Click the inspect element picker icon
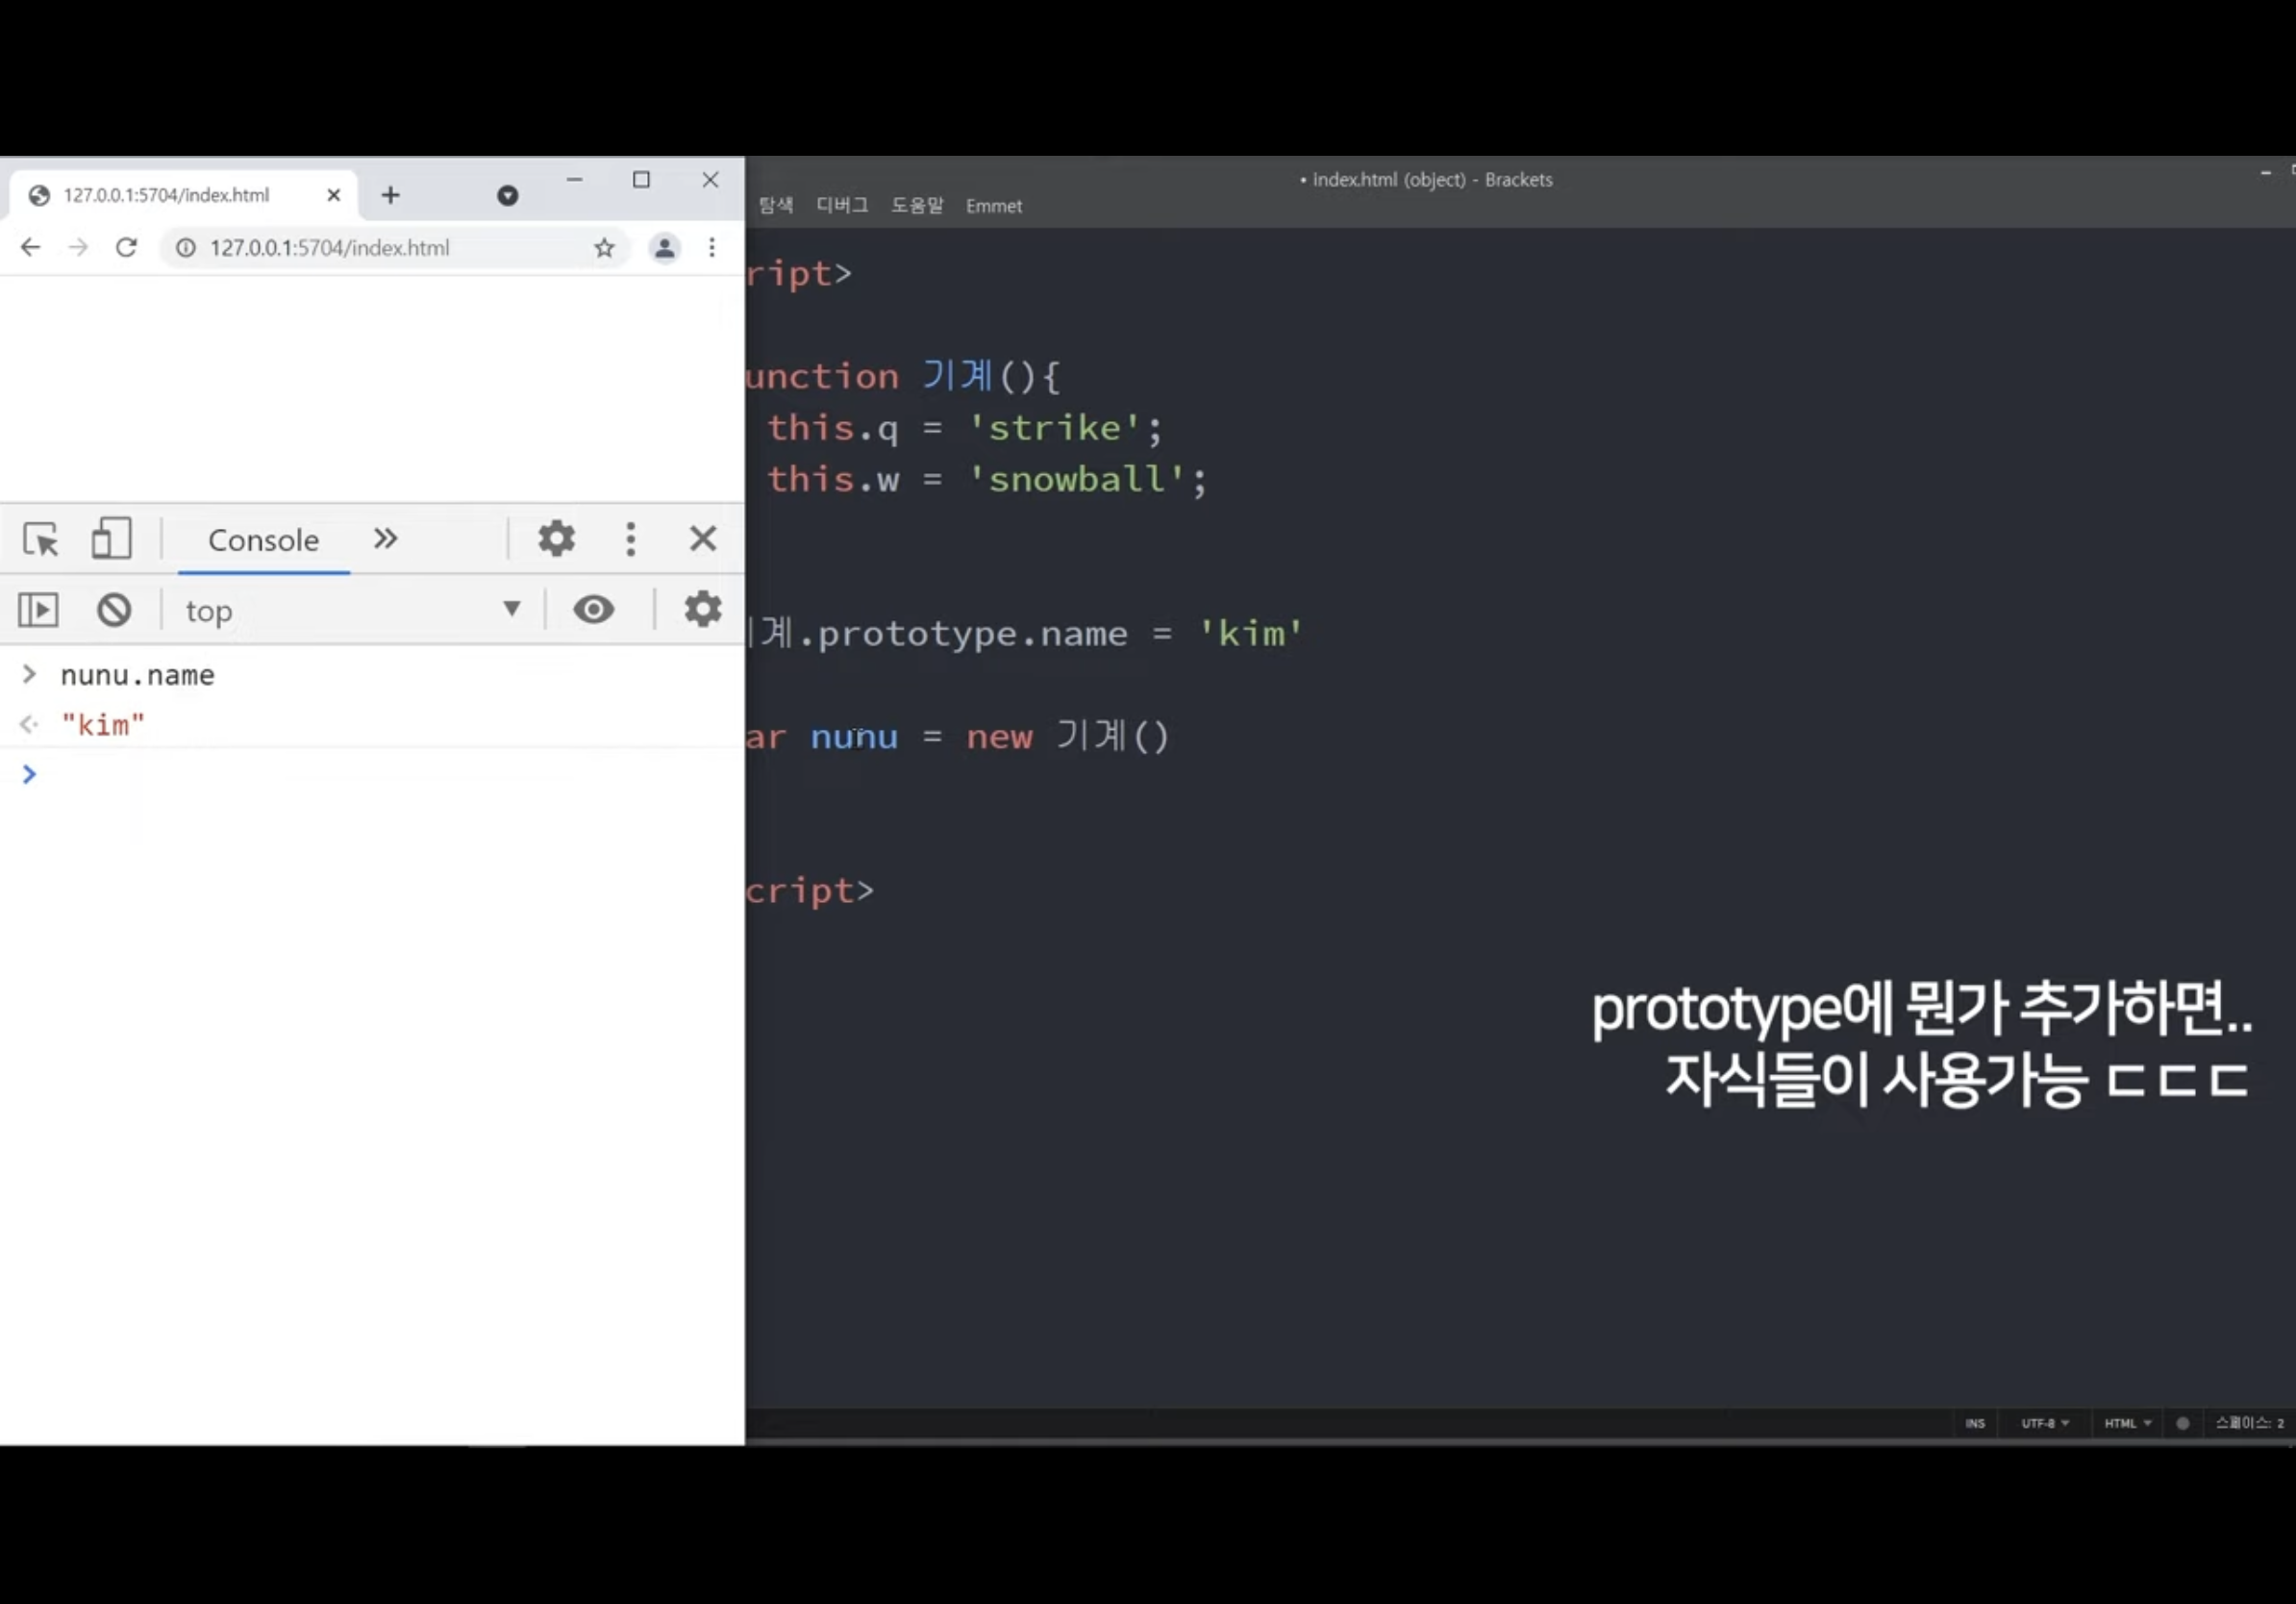 (x=41, y=539)
